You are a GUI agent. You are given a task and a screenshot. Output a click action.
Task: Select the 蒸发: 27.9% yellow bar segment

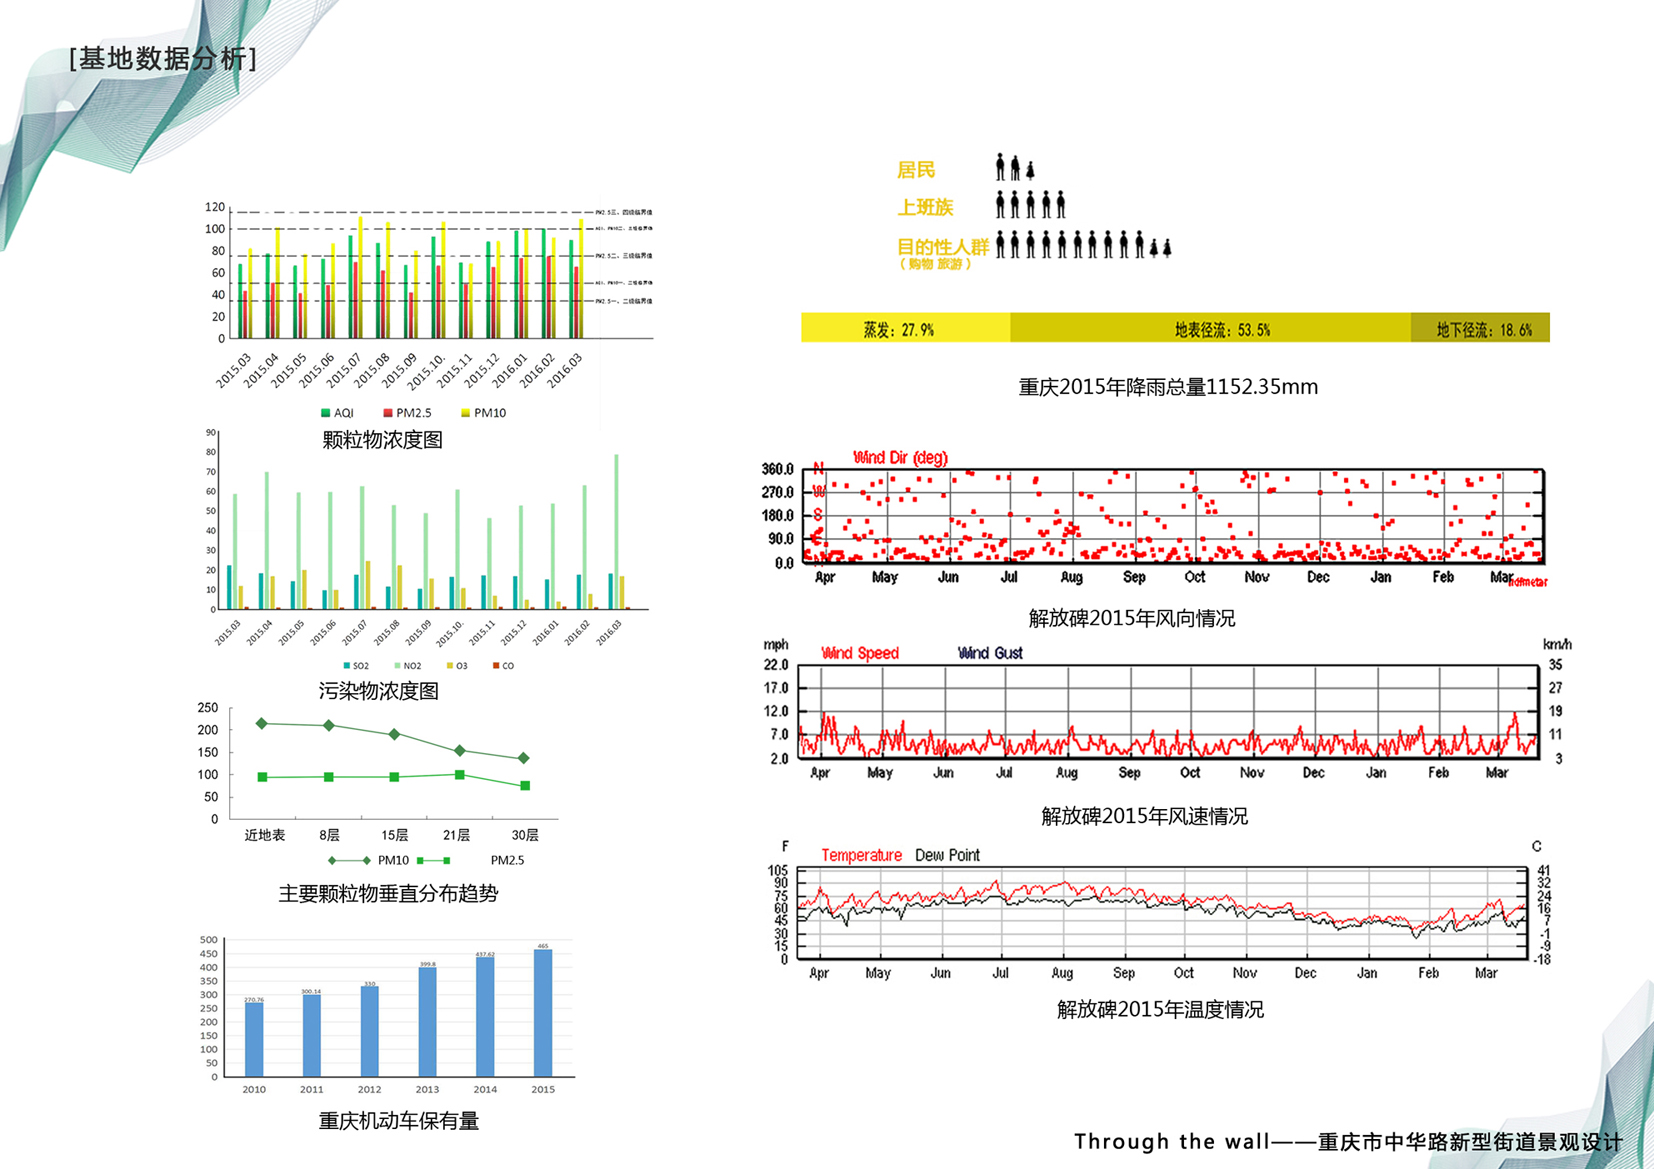905,328
